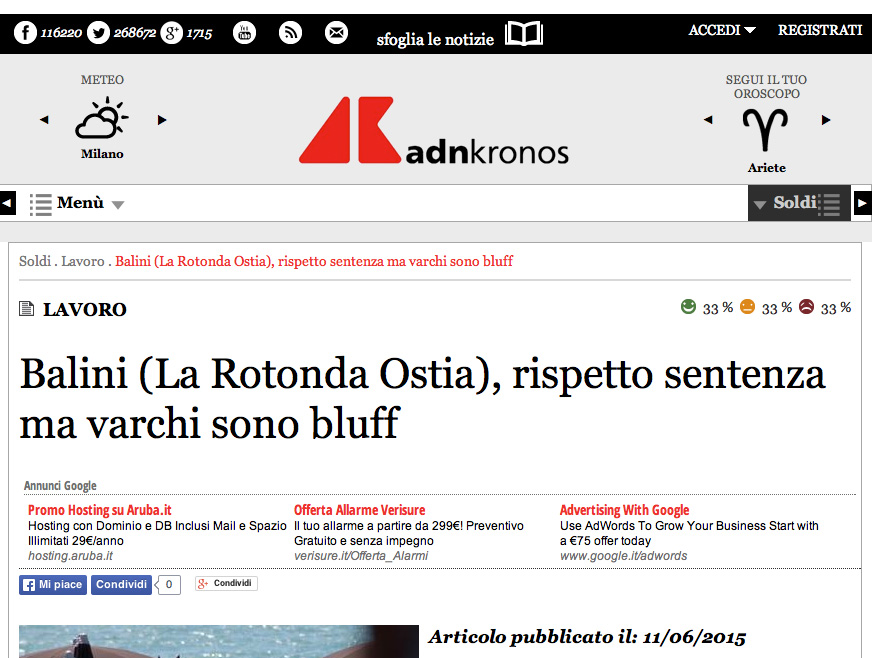Open the RSS feed icon

click(290, 33)
